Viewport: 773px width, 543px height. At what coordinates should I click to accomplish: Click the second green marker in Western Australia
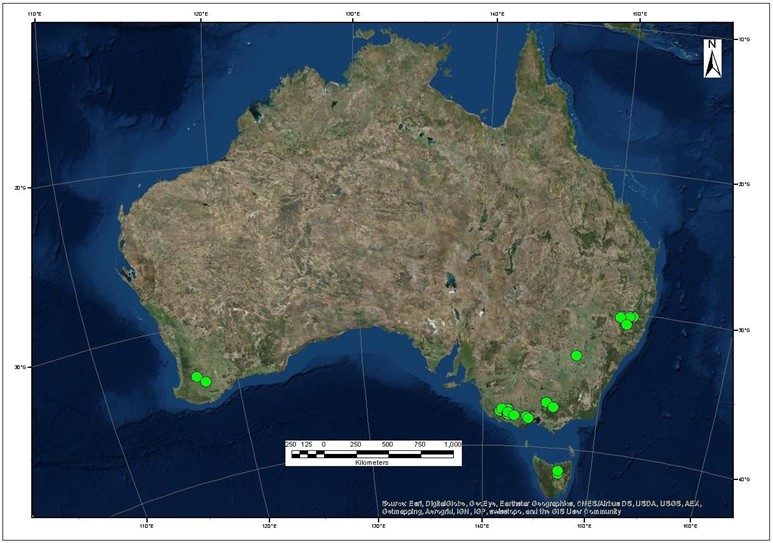point(206,381)
